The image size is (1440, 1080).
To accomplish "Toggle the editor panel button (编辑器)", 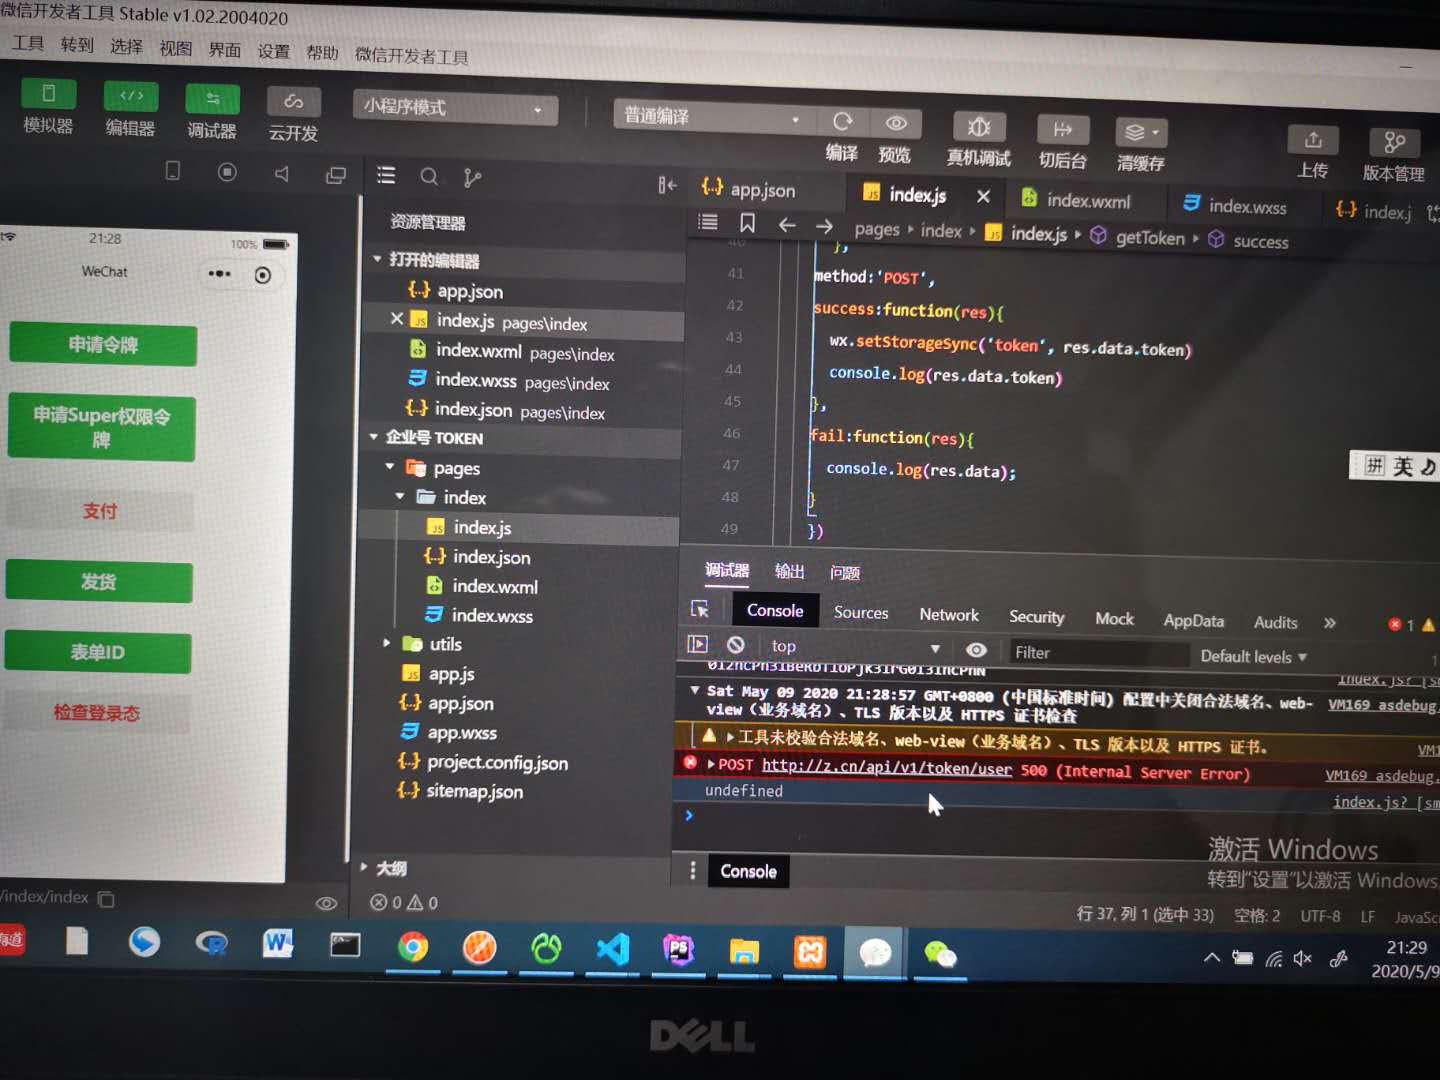I will coord(131,97).
